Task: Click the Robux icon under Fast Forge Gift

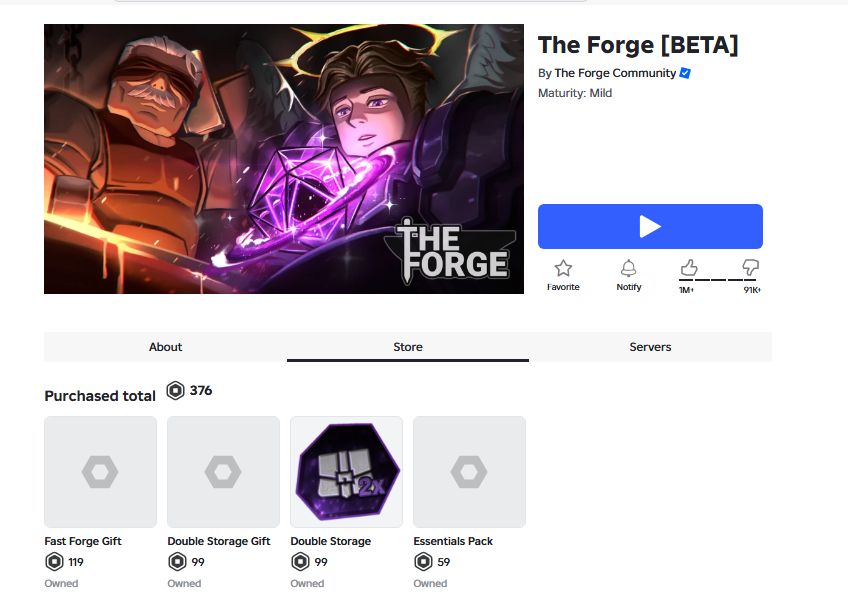Action: pos(54,562)
